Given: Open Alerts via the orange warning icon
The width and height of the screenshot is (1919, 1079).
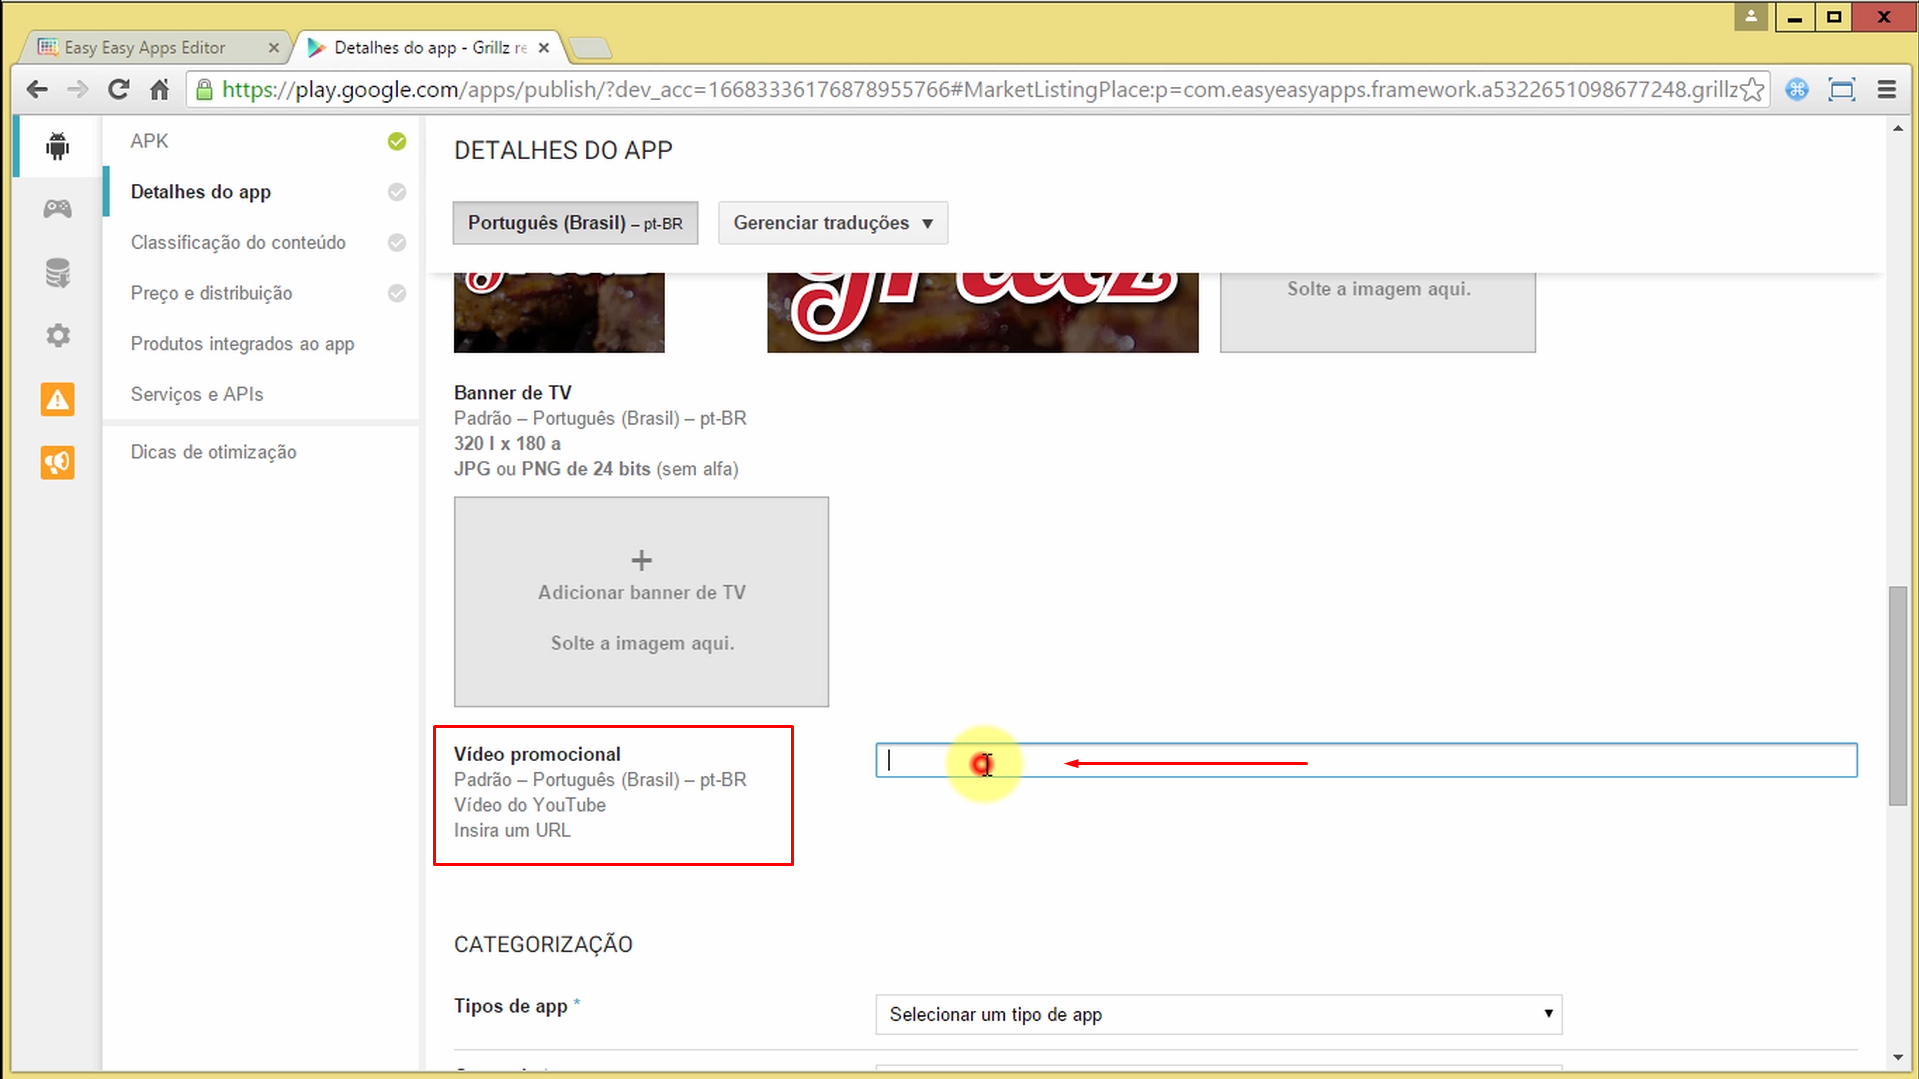Looking at the screenshot, I should pyautogui.click(x=57, y=399).
